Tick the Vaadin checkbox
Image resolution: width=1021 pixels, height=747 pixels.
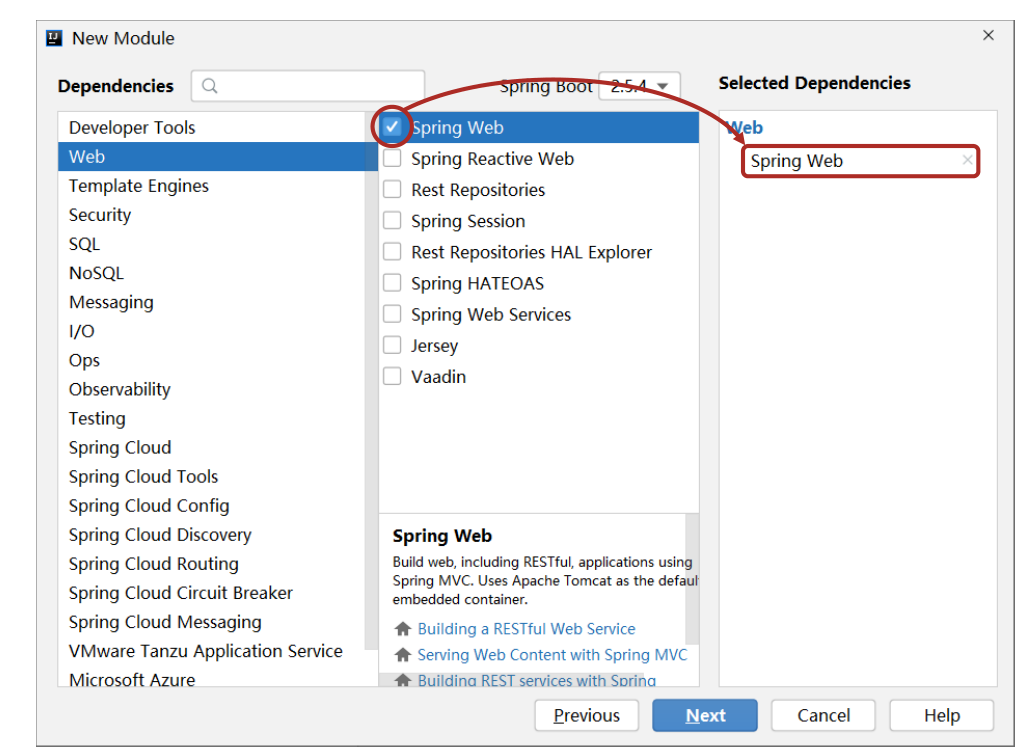pos(392,376)
